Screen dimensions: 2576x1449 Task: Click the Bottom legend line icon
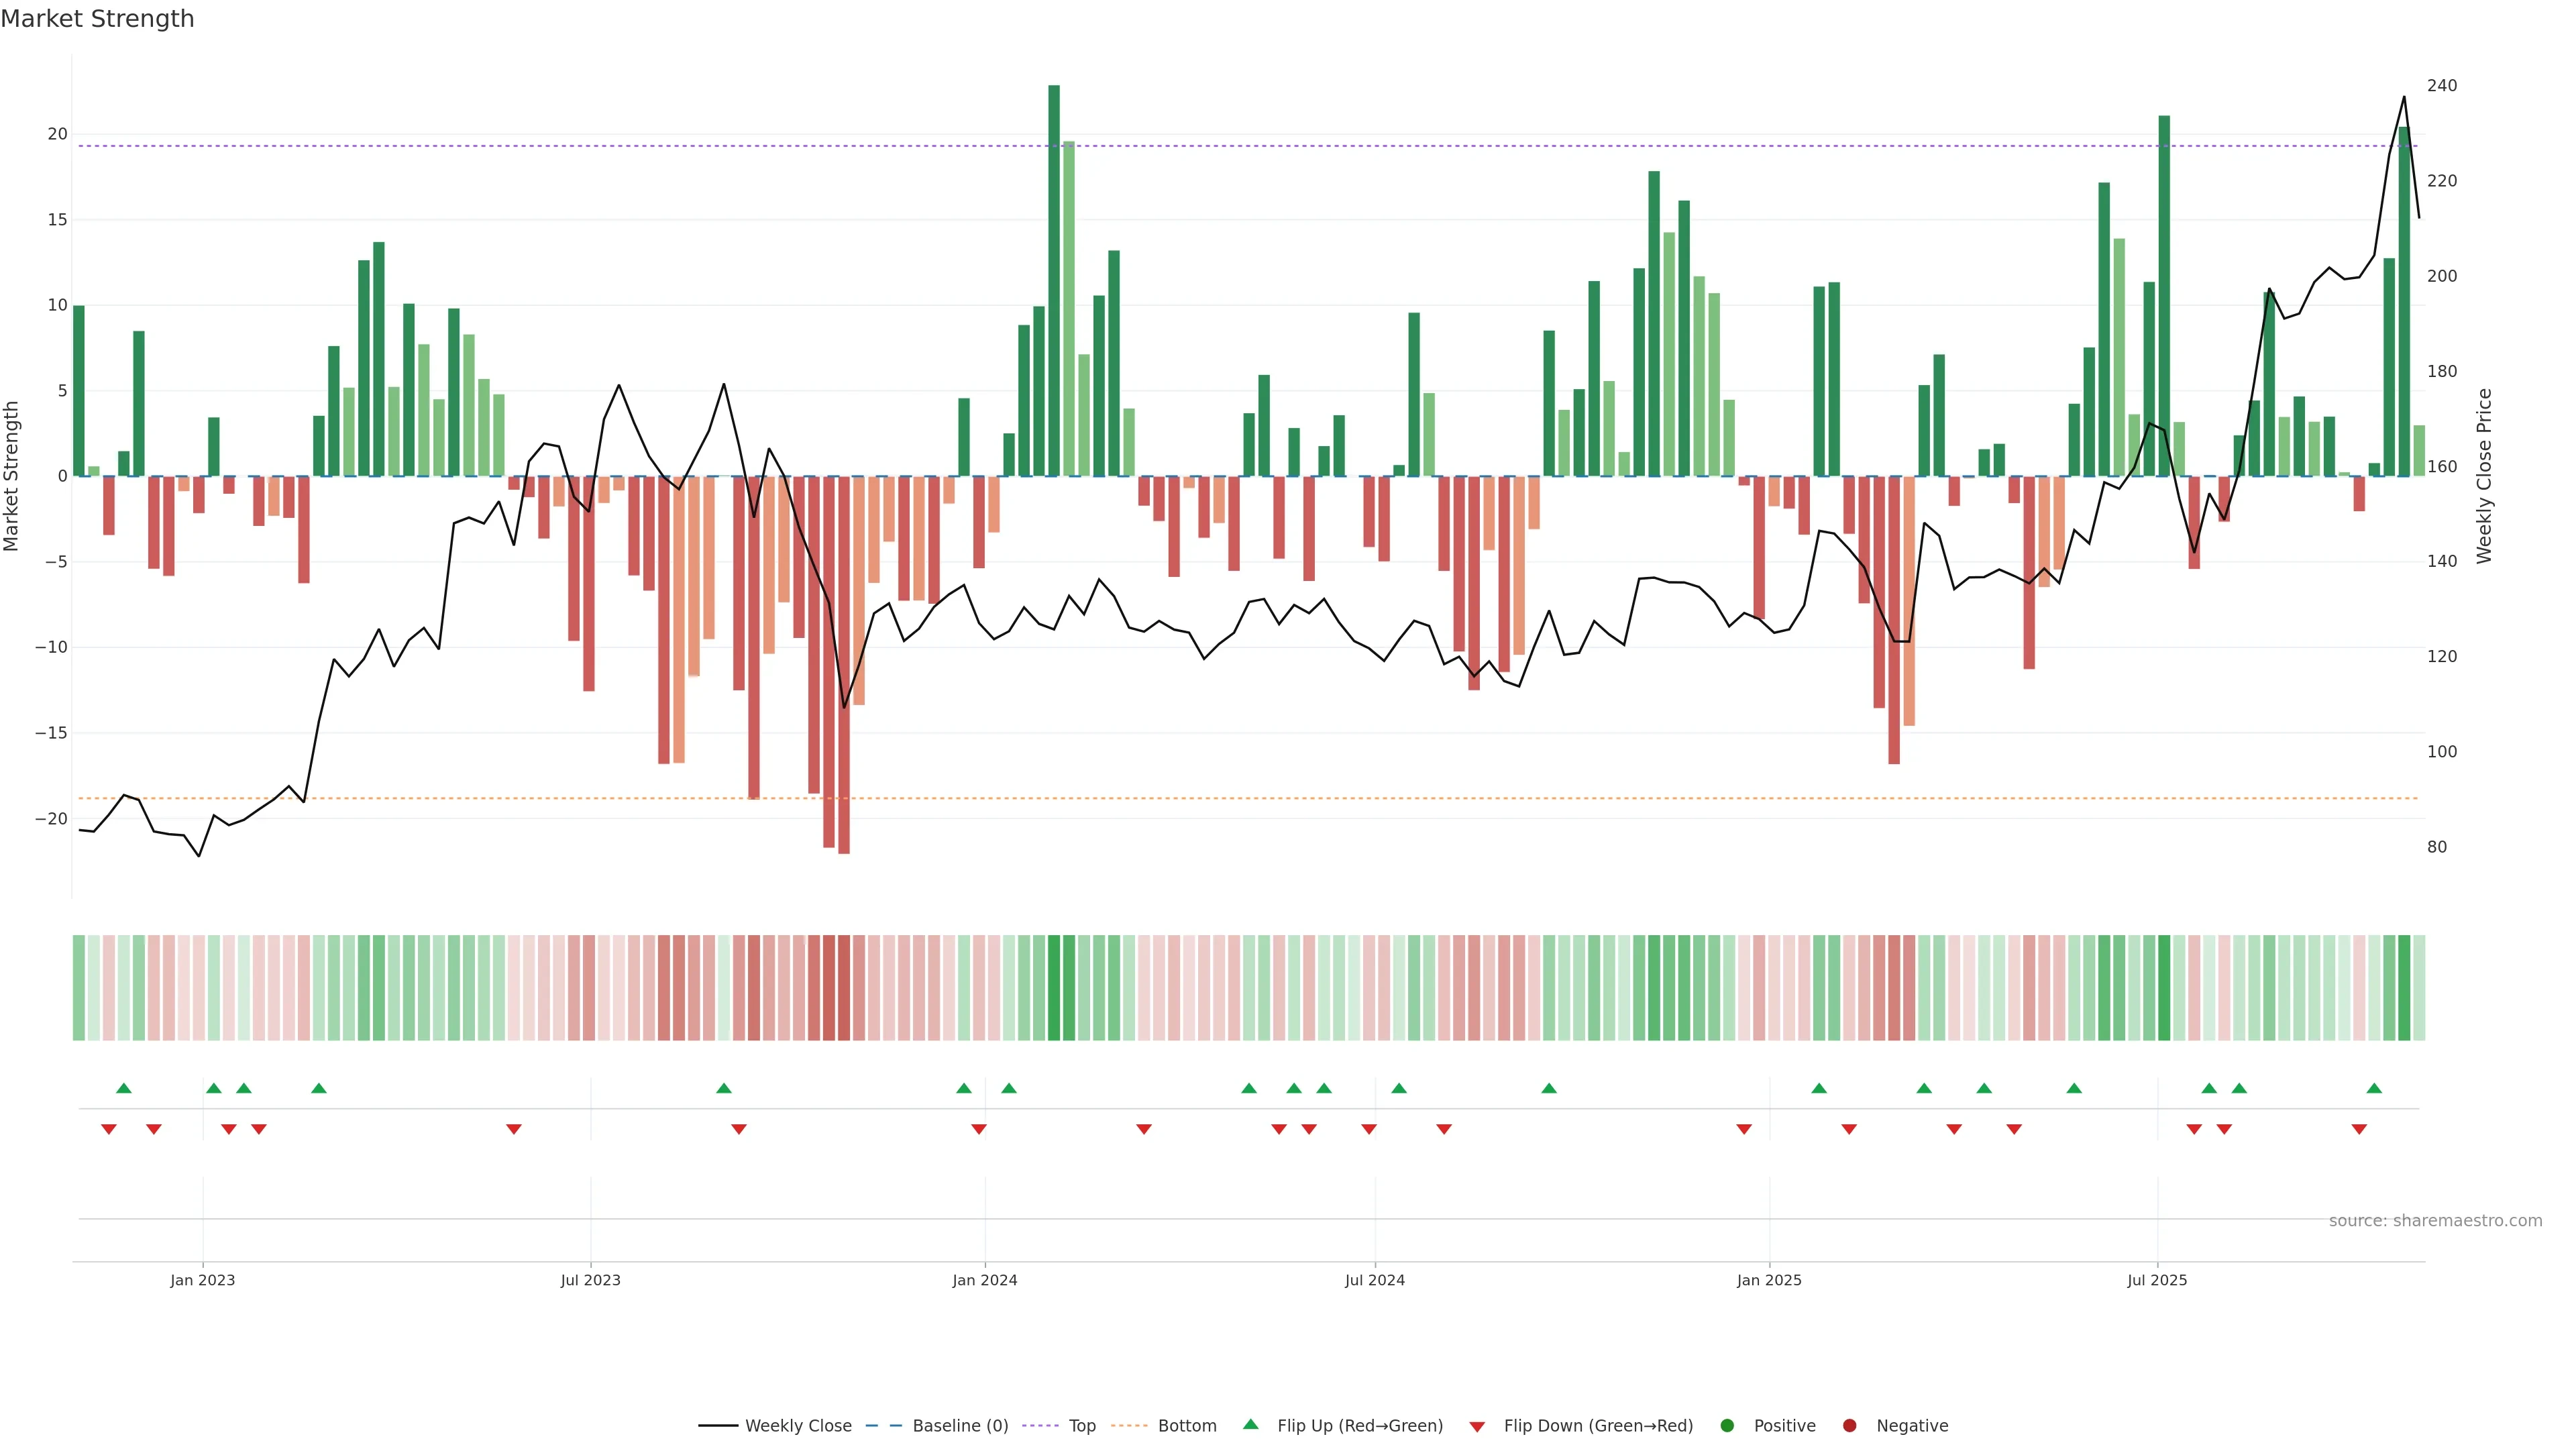(1129, 1426)
